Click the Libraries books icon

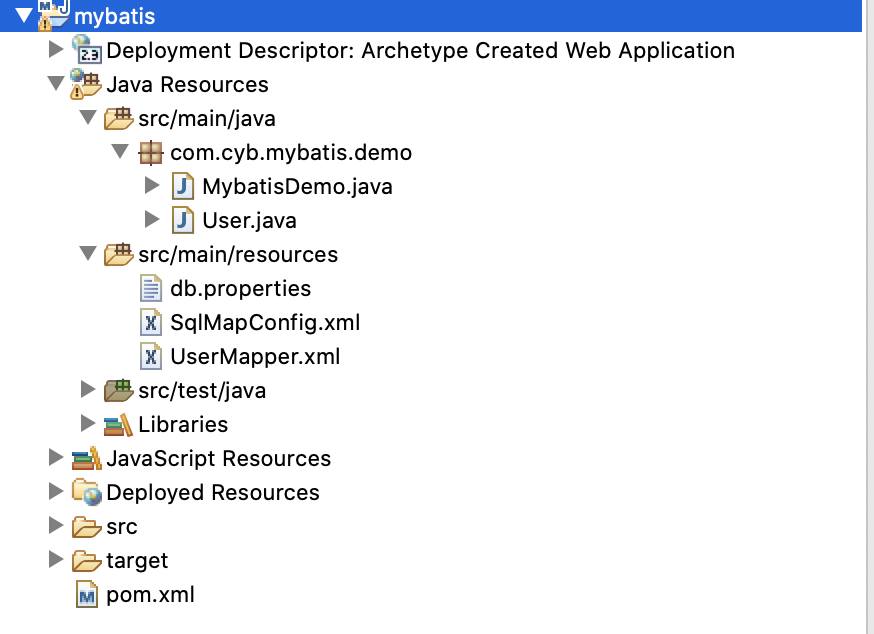(118, 425)
